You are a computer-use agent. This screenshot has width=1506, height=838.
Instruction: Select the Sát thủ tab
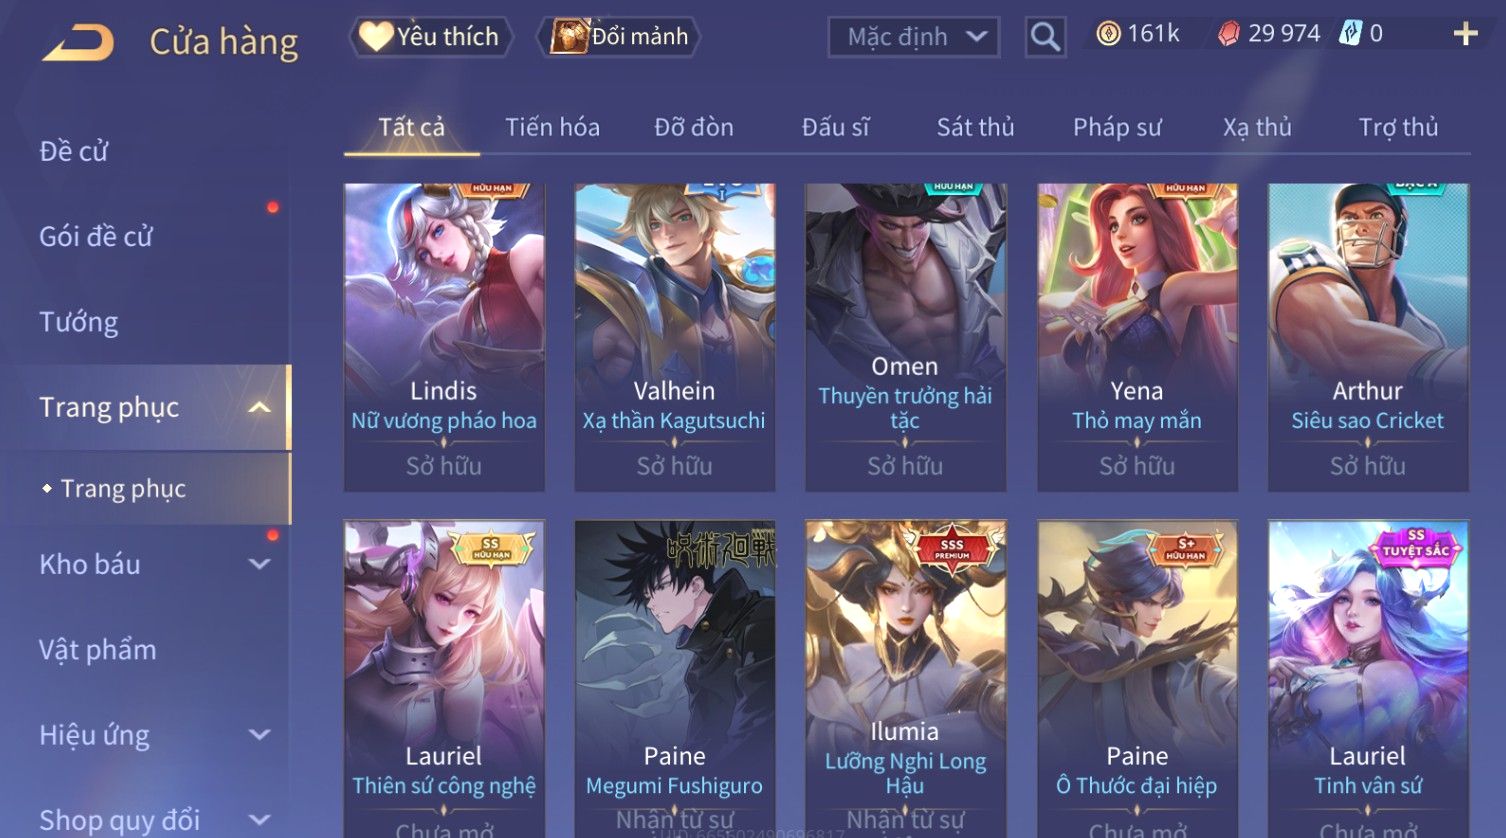975,127
